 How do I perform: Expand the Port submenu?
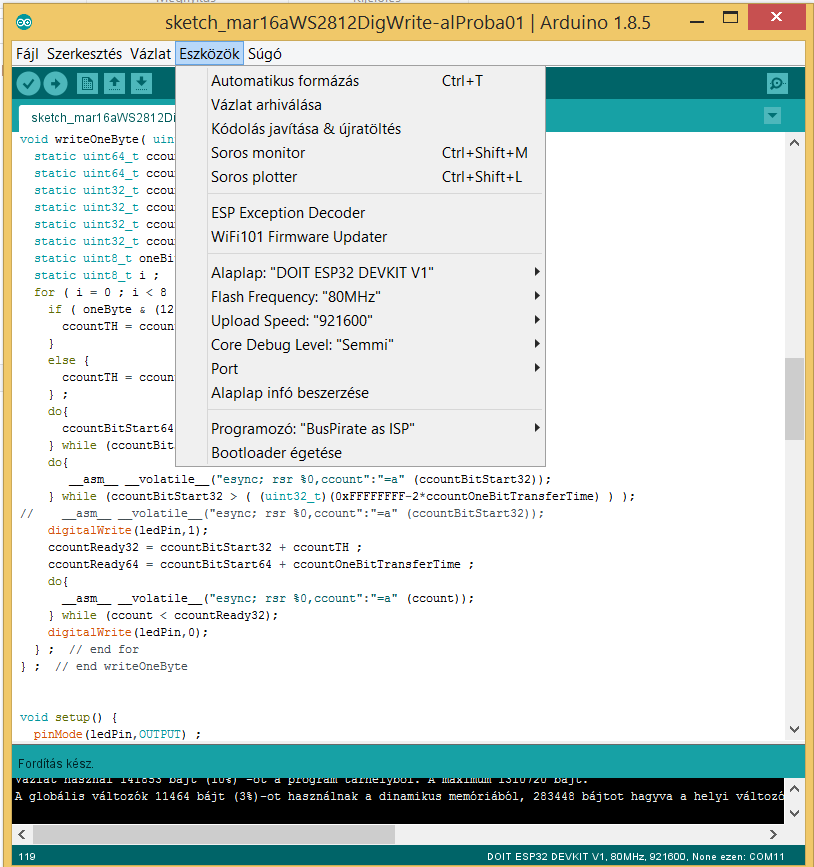(360, 369)
